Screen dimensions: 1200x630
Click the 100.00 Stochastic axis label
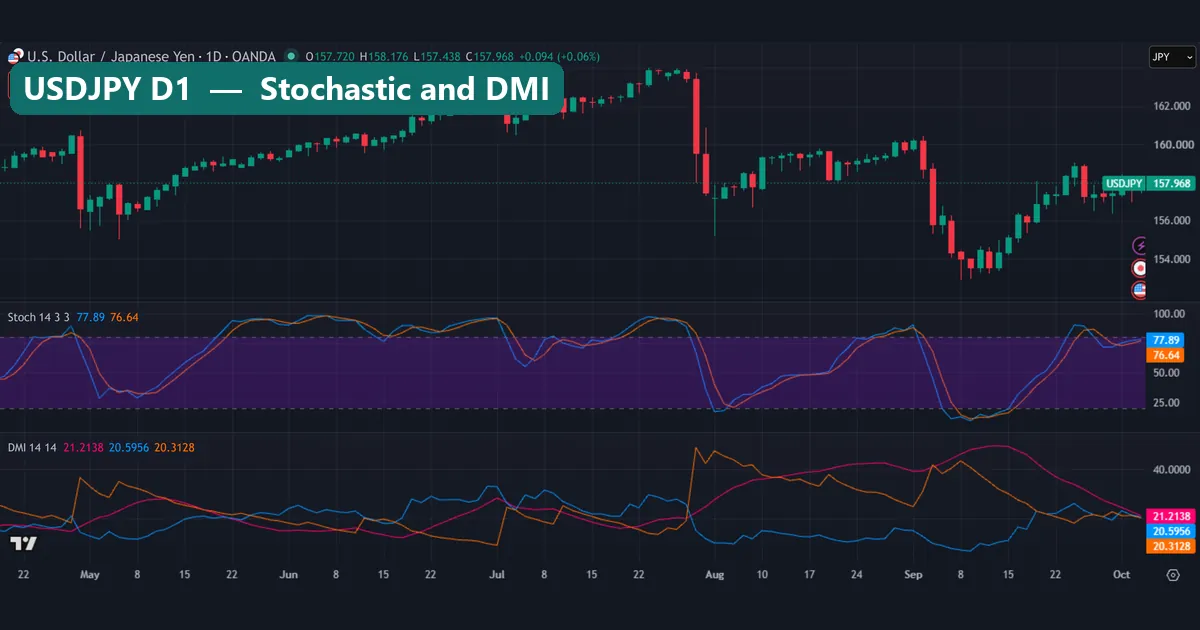[1169, 314]
